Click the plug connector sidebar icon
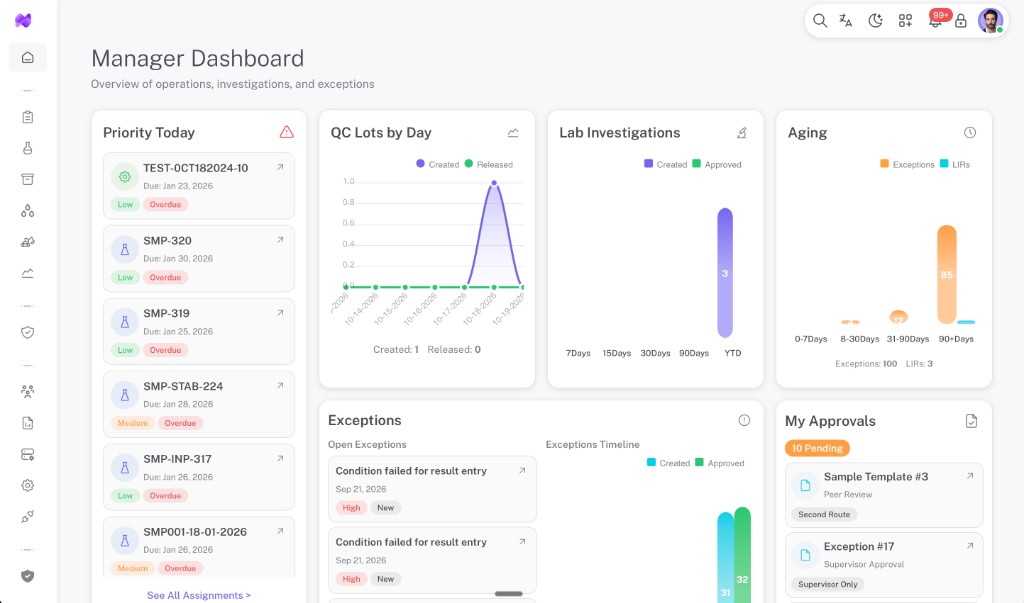 coord(27,517)
